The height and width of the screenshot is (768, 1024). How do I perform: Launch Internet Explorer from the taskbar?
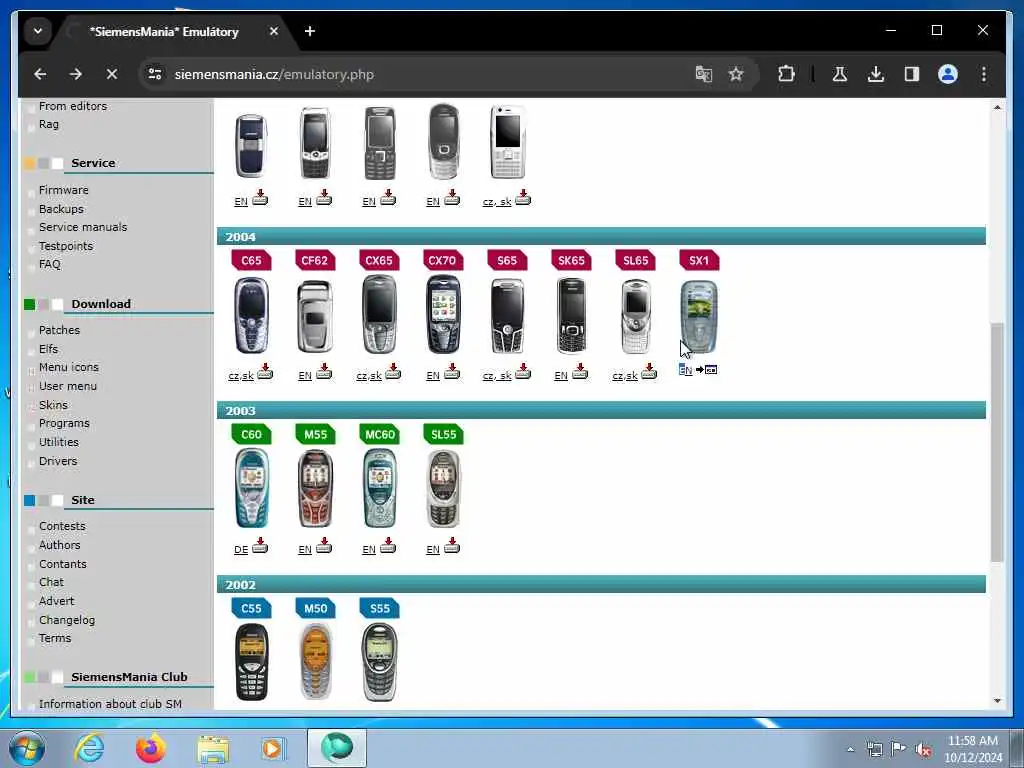[x=89, y=748]
